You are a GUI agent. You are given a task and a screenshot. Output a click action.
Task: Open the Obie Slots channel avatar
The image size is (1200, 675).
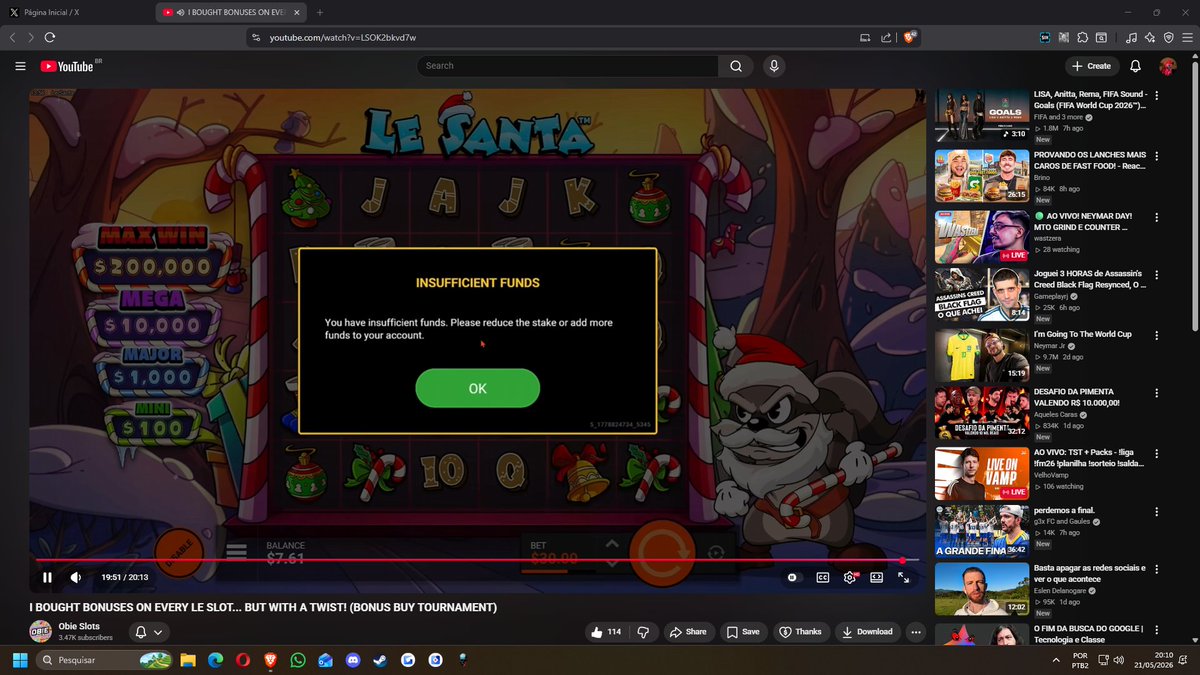coord(41,632)
